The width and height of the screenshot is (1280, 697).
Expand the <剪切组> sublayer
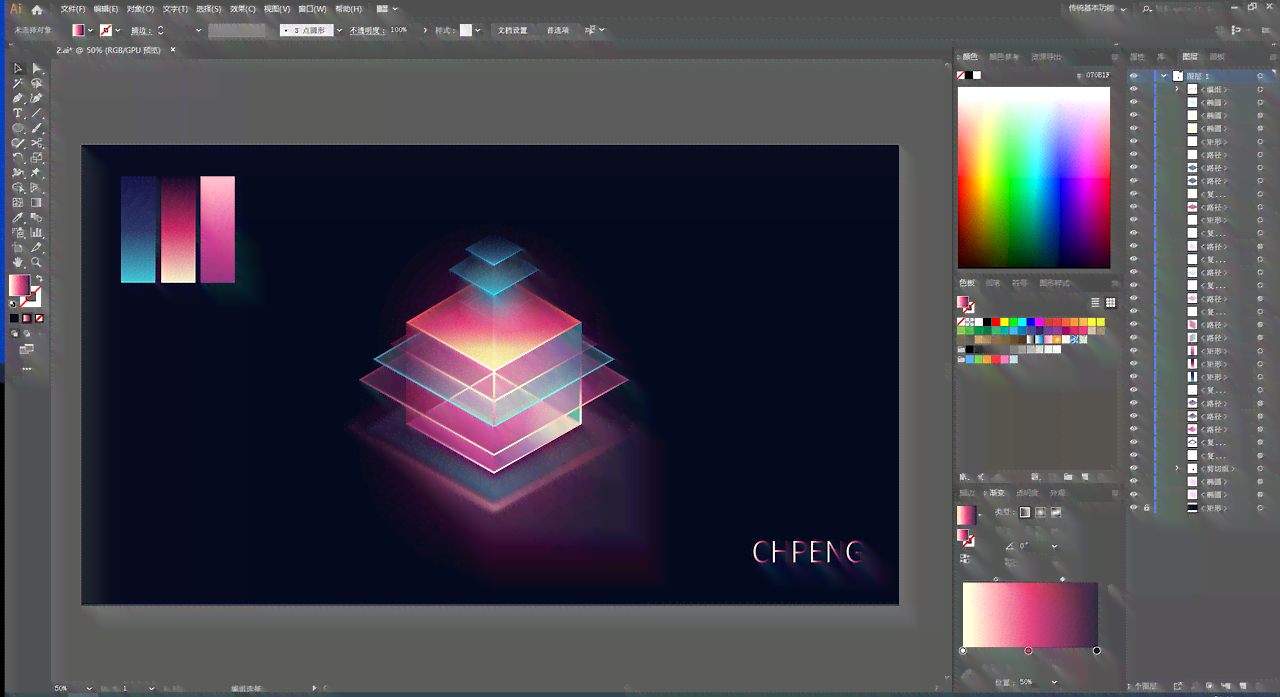coord(1177,468)
